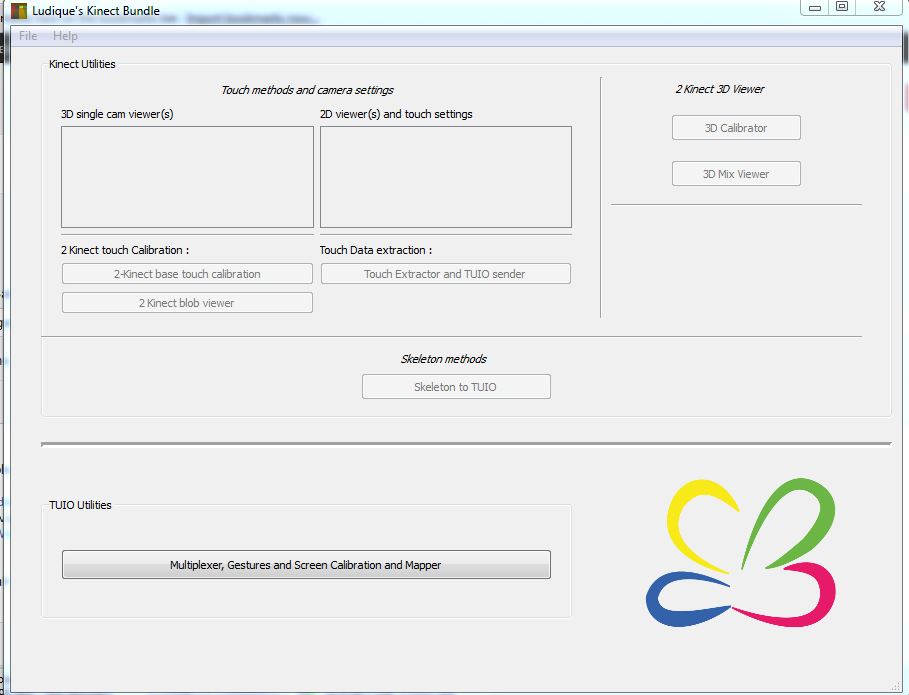This screenshot has height=695, width=909.
Task: Maximize the Kinect Bundle window
Action: 842,7
